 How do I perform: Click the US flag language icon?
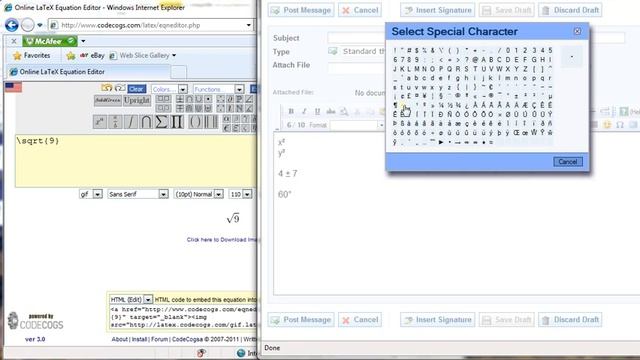(x=13, y=87)
